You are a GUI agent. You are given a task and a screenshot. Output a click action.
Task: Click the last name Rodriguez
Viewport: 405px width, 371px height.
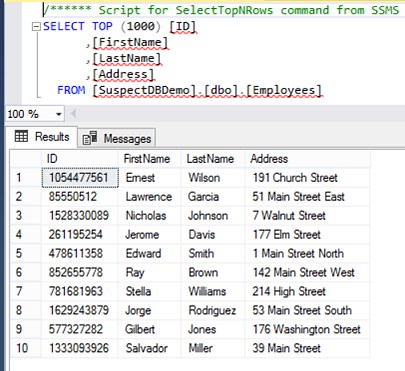[x=212, y=311]
